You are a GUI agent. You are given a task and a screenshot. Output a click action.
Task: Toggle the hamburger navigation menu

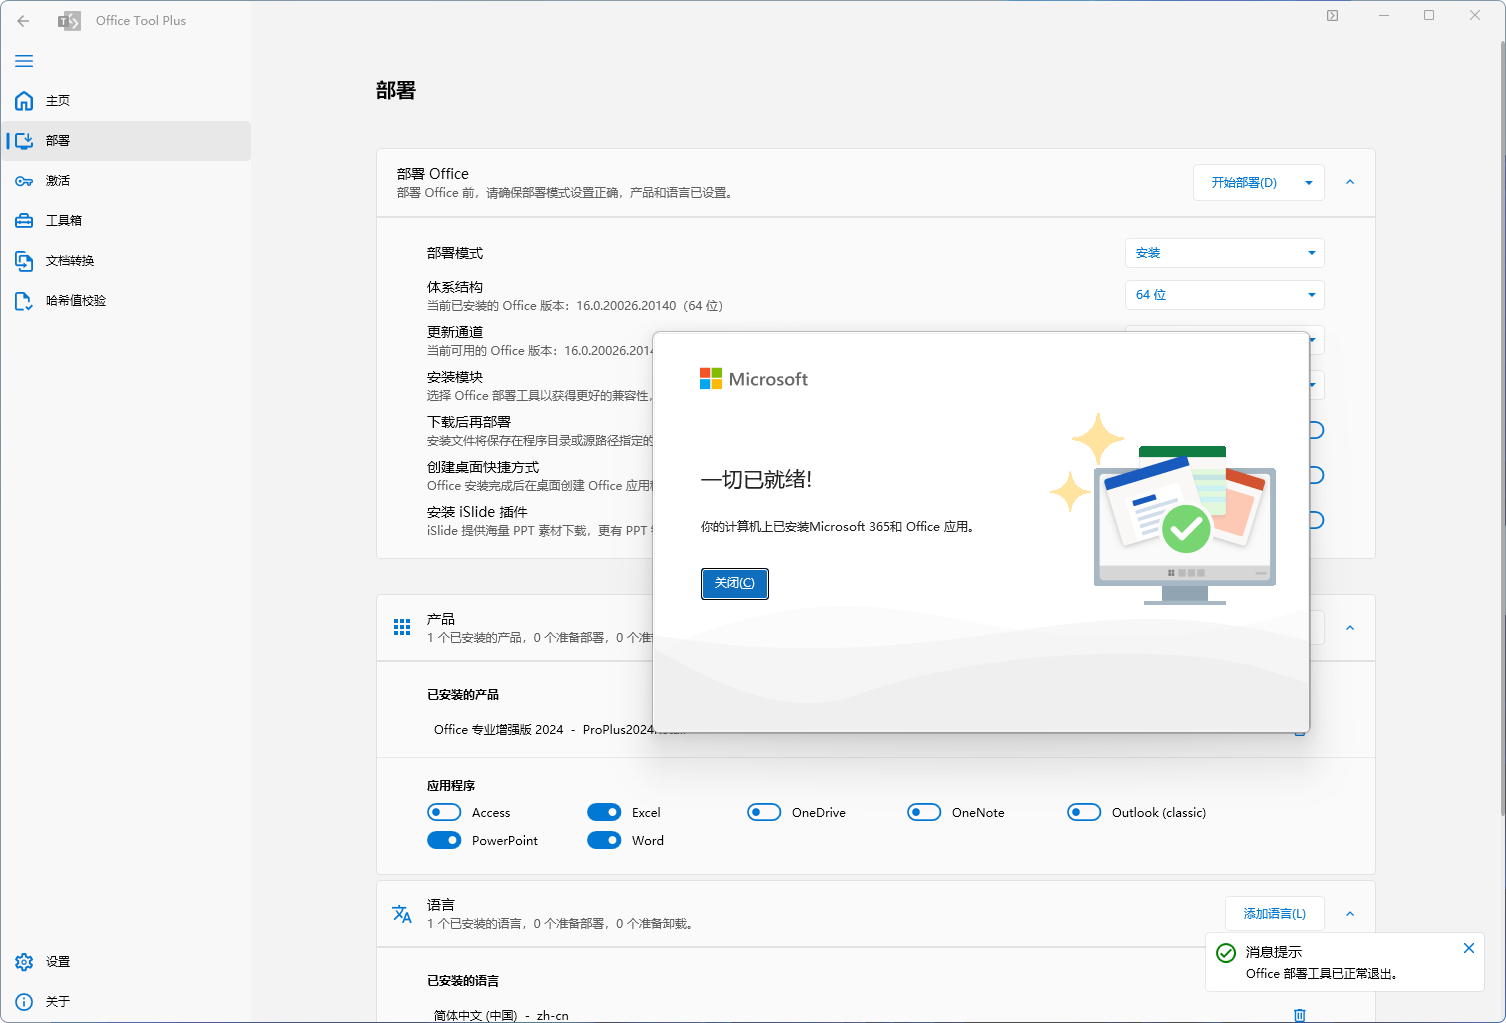click(x=24, y=61)
